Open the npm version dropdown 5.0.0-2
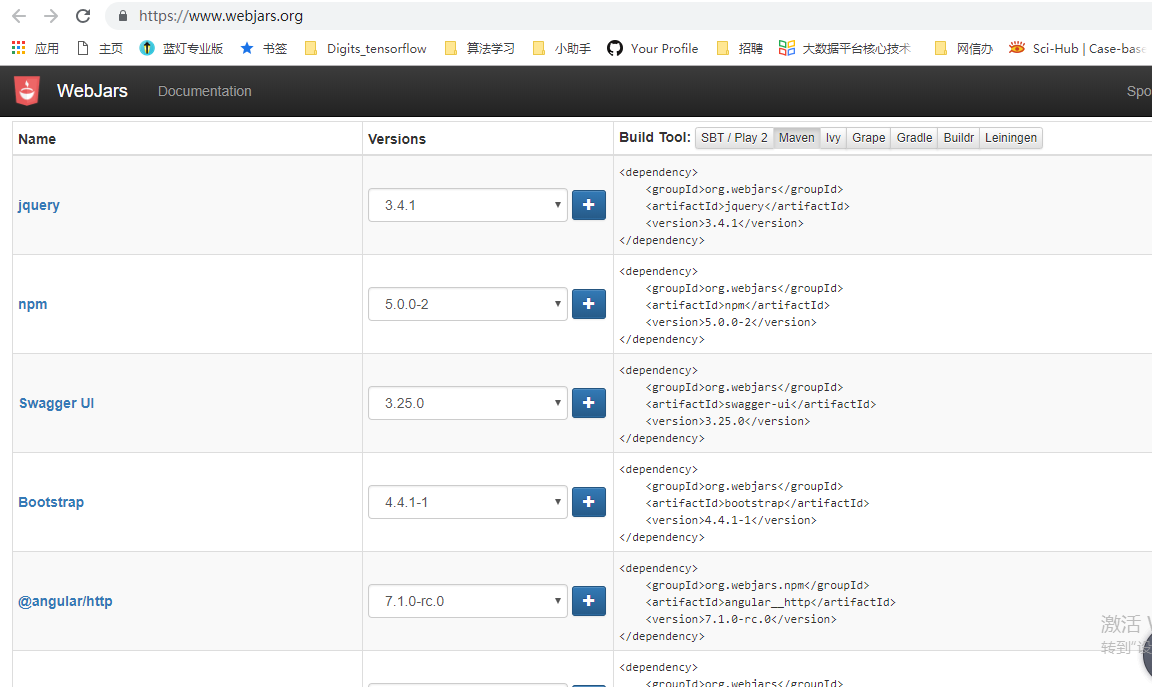This screenshot has width=1152, height=687. click(x=468, y=303)
